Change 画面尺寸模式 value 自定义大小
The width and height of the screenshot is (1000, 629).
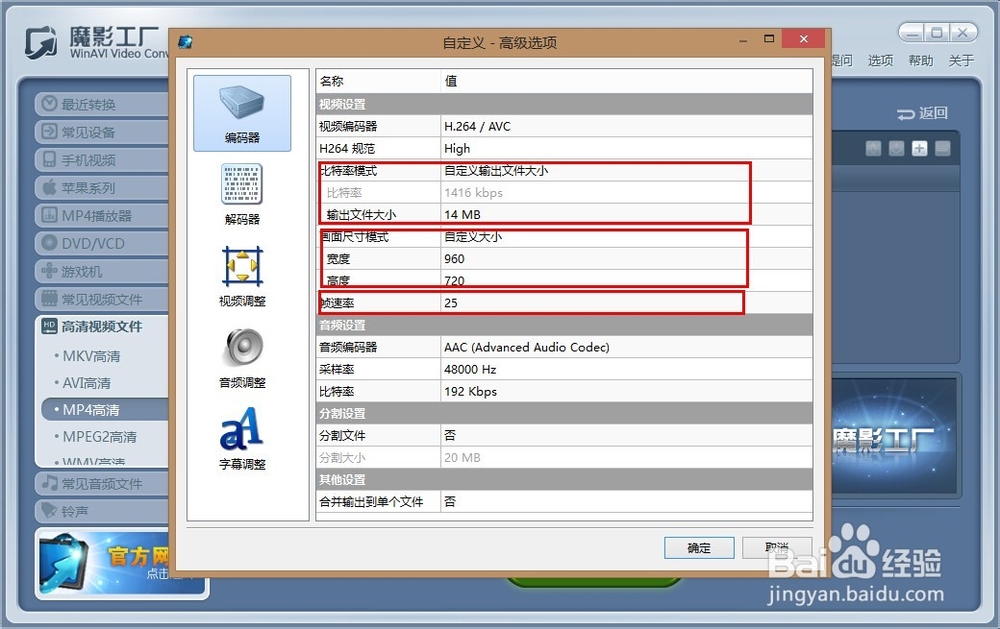click(626, 237)
